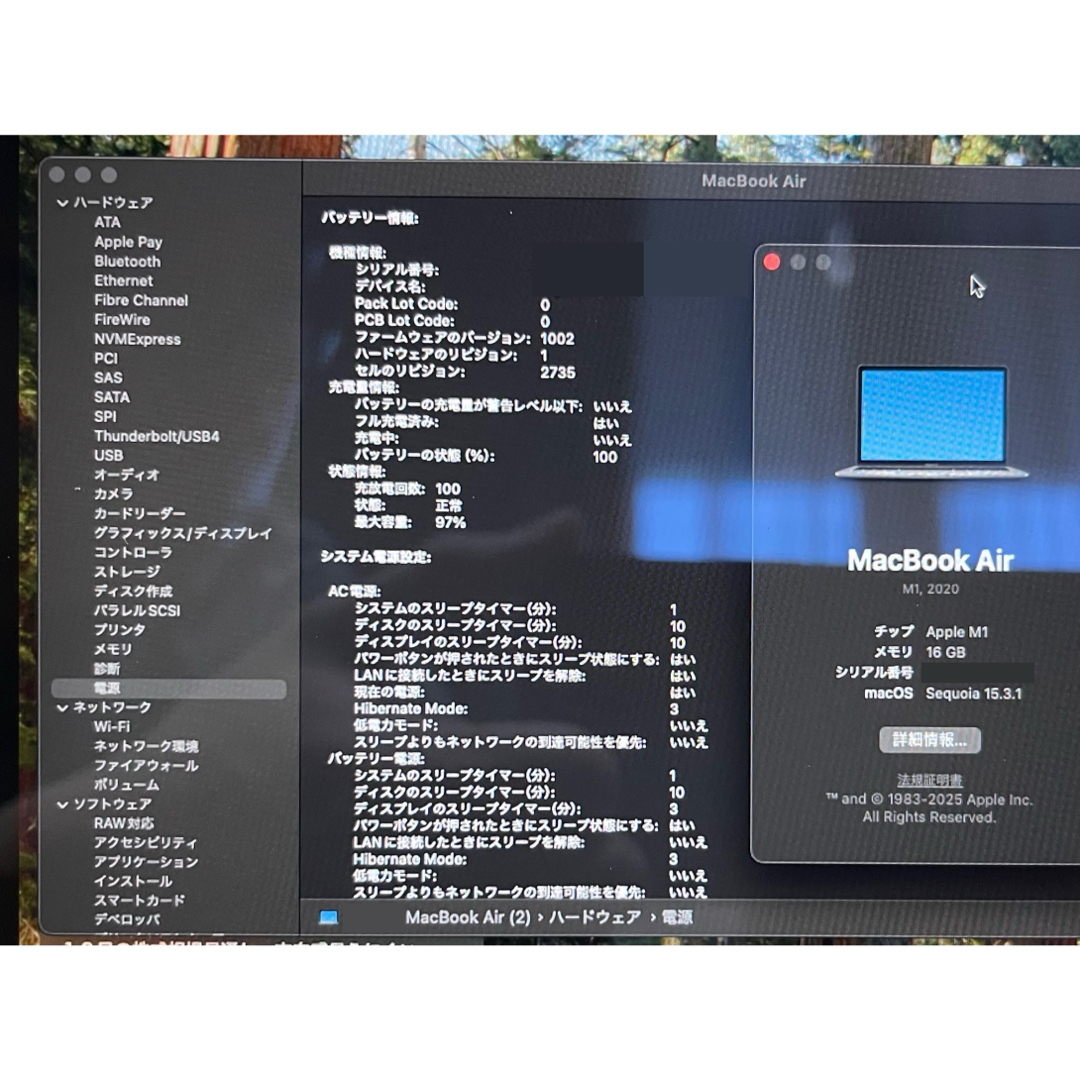Screen dimensions: 1080x1080
Task: Click the 詳細情報... button
Action: [x=930, y=740]
